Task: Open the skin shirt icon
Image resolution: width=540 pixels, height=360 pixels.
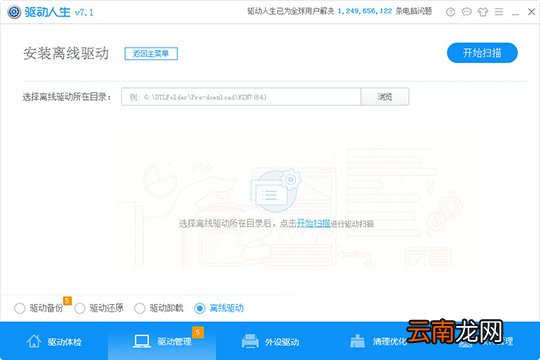Action: (x=483, y=12)
